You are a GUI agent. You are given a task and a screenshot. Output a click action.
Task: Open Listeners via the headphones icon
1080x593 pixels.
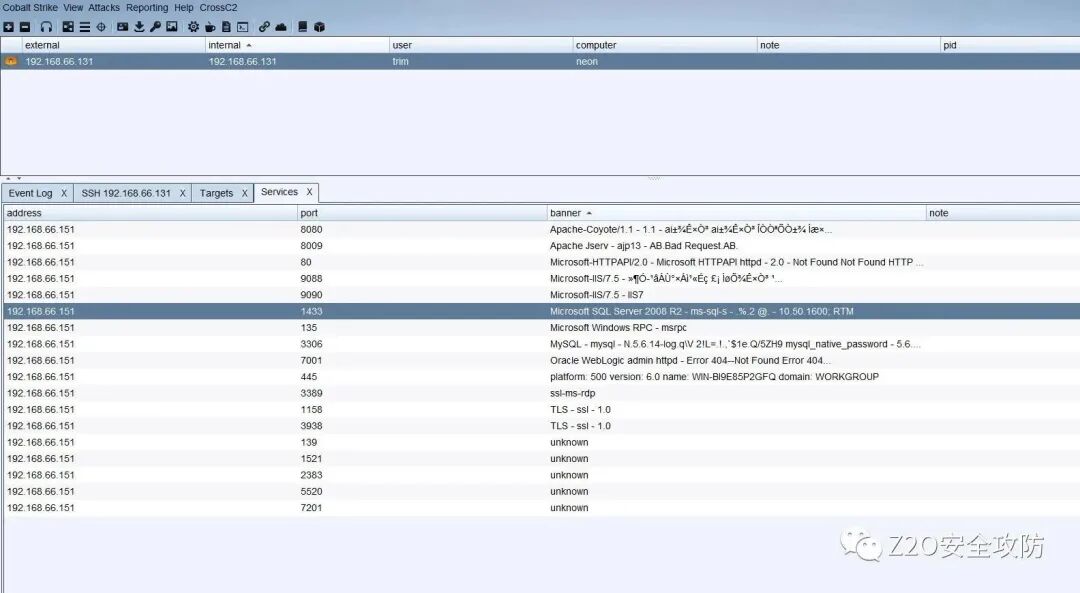coord(46,27)
